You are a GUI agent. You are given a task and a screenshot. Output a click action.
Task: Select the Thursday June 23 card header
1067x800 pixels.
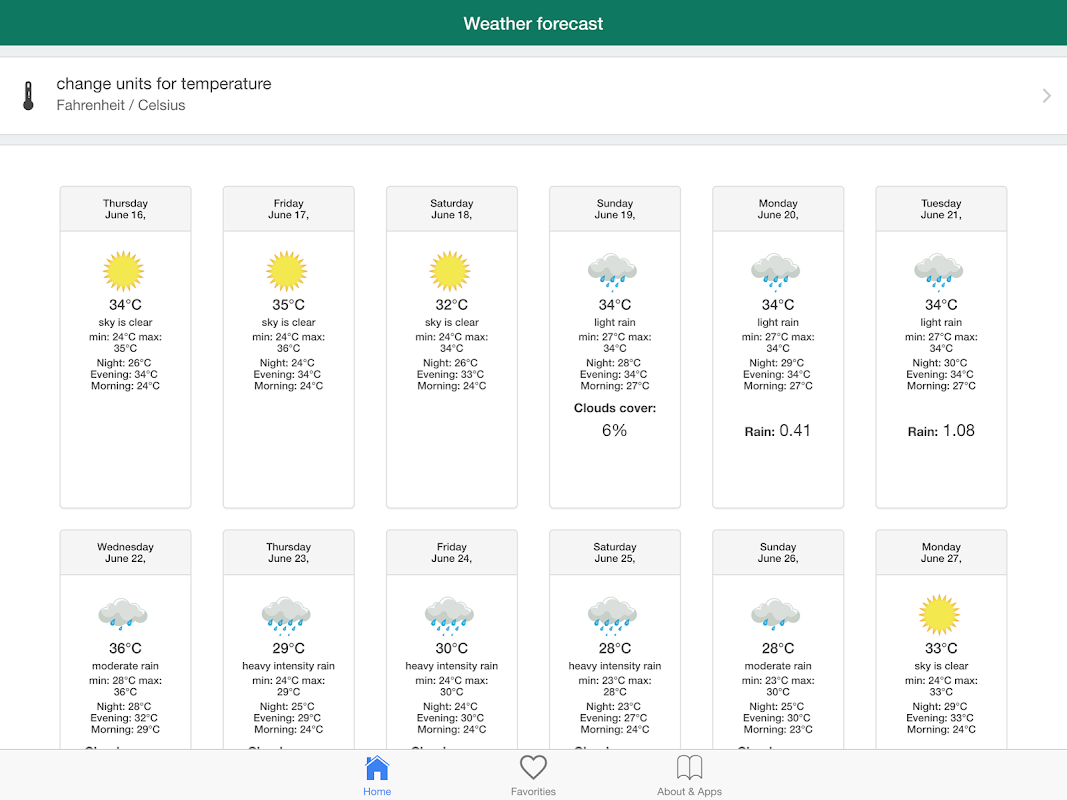click(x=289, y=552)
